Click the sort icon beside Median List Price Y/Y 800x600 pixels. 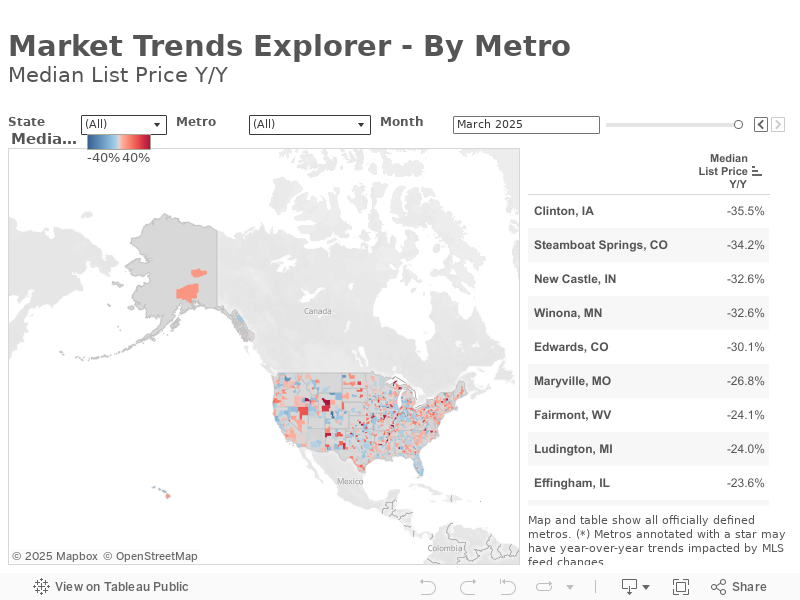click(x=757, y=171)
